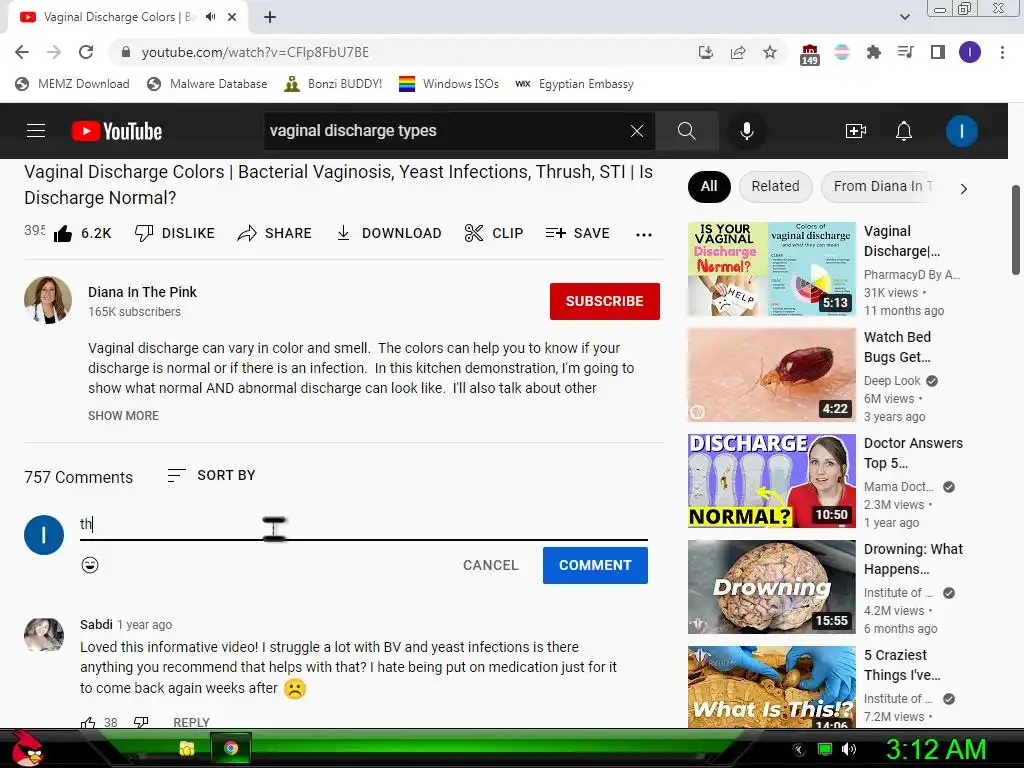
Task: Open YouTube hamburger guide menu
Action: [x=36, y=131]
